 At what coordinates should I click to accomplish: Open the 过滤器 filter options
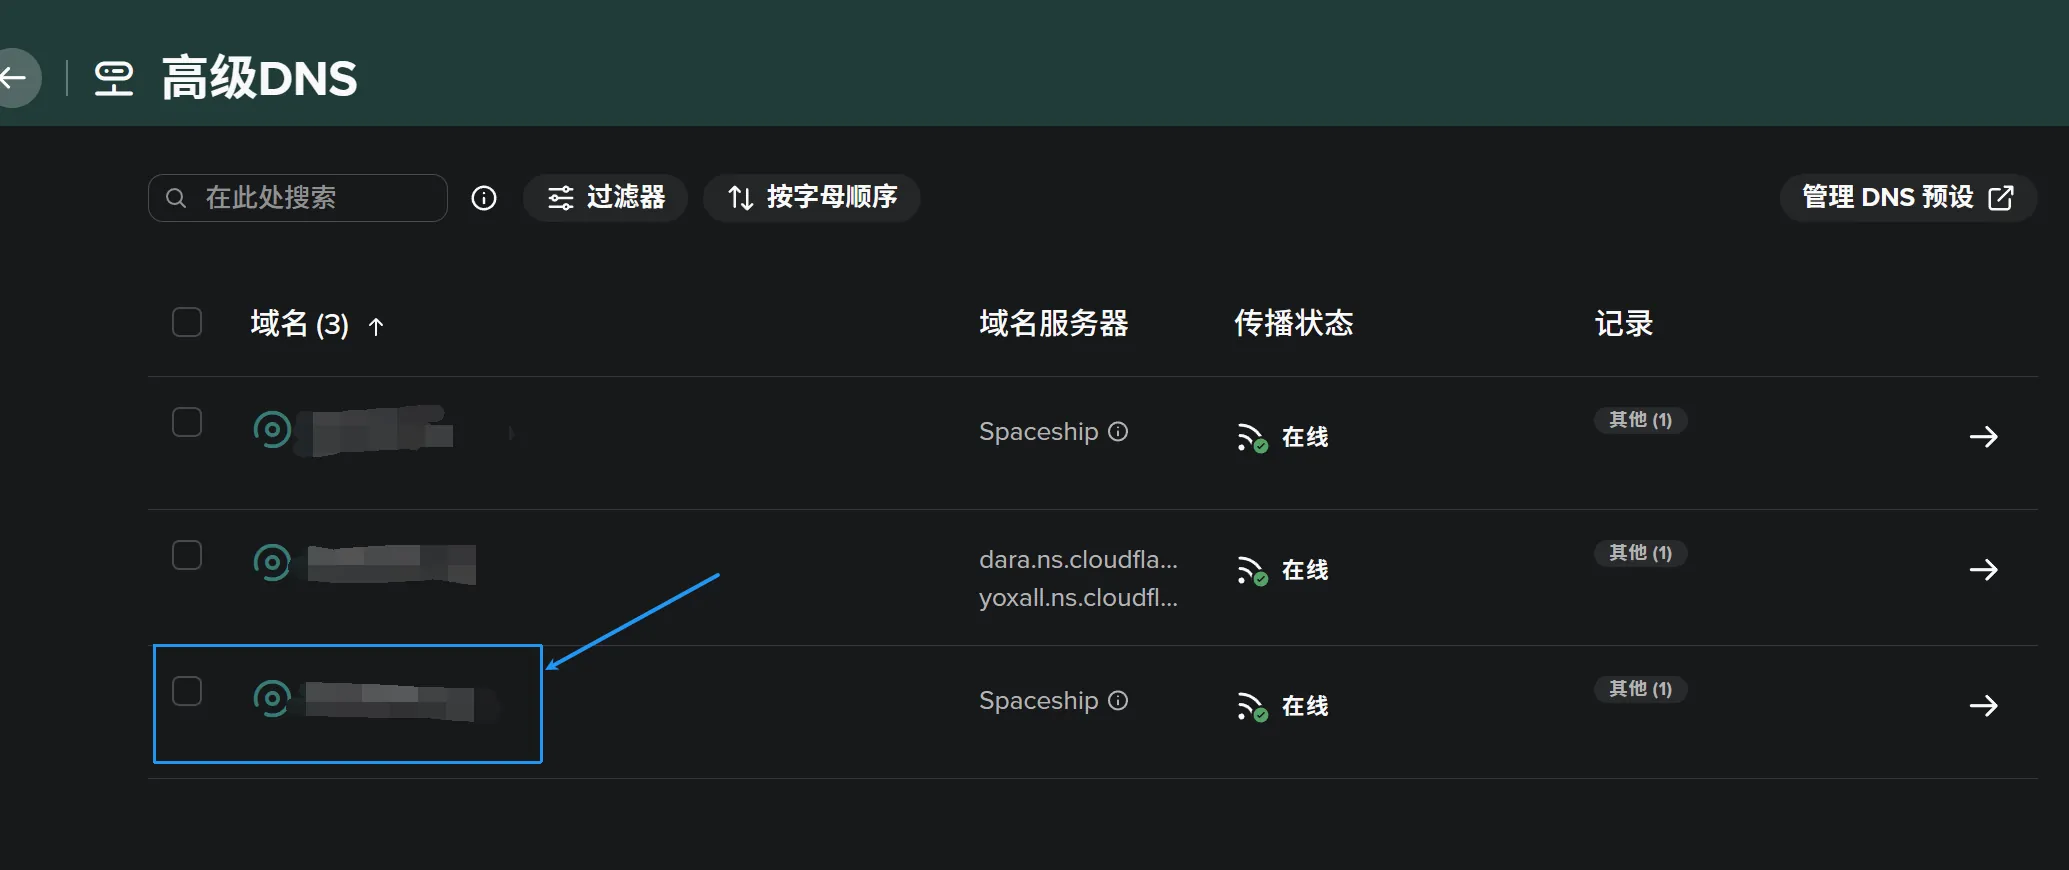tap(605, 198)
